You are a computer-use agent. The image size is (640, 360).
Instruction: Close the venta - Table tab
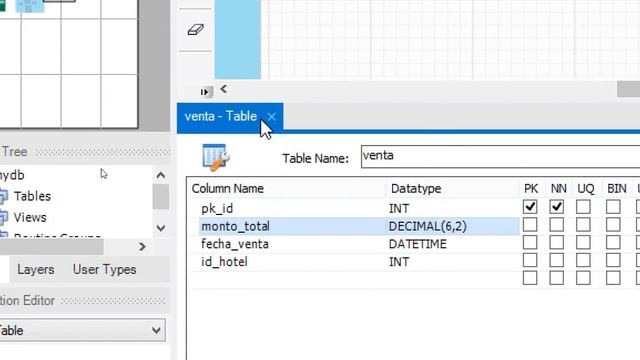pyautogui.click(x=271, y=117)
